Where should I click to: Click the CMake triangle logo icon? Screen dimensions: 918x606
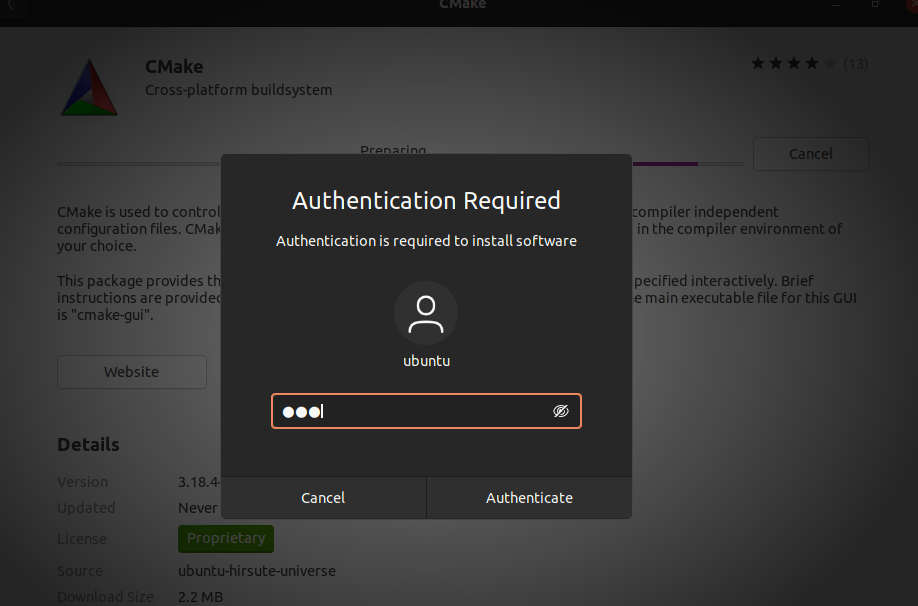pos(90,87)
